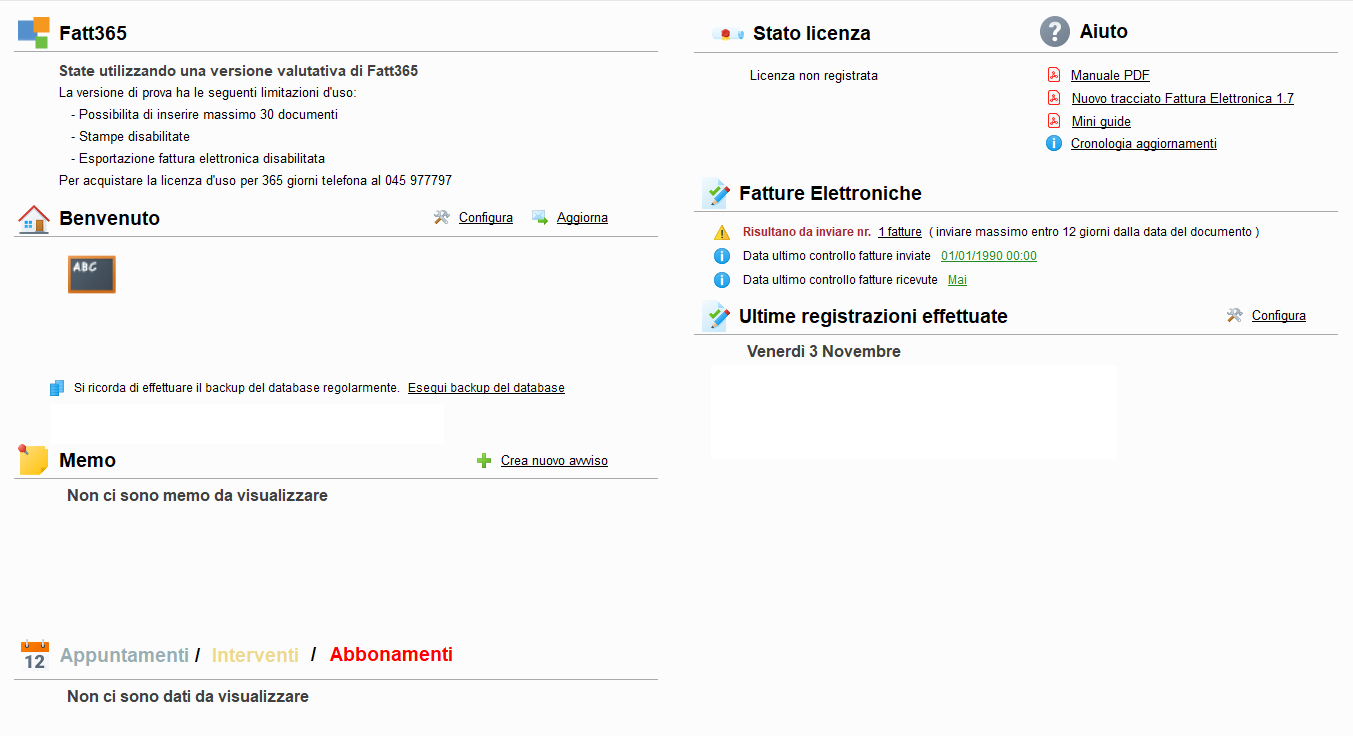Click the Ultime registrazioni effettuate section icon

pyautogui.click(x=716, y=316)
